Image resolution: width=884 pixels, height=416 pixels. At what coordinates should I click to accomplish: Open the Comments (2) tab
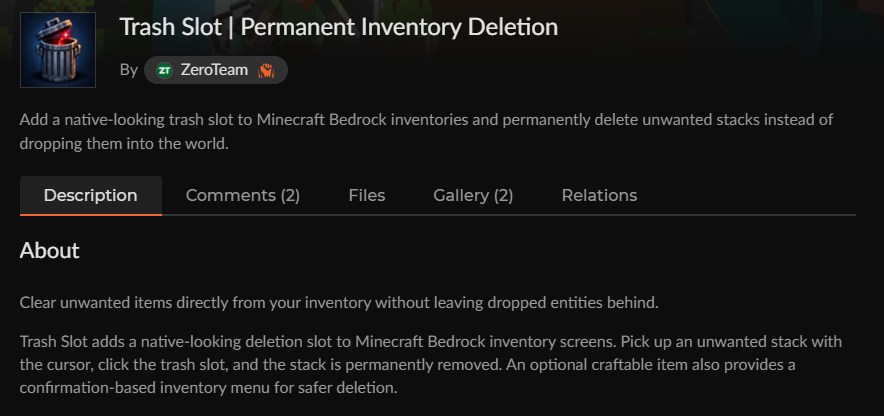point(243,196)
